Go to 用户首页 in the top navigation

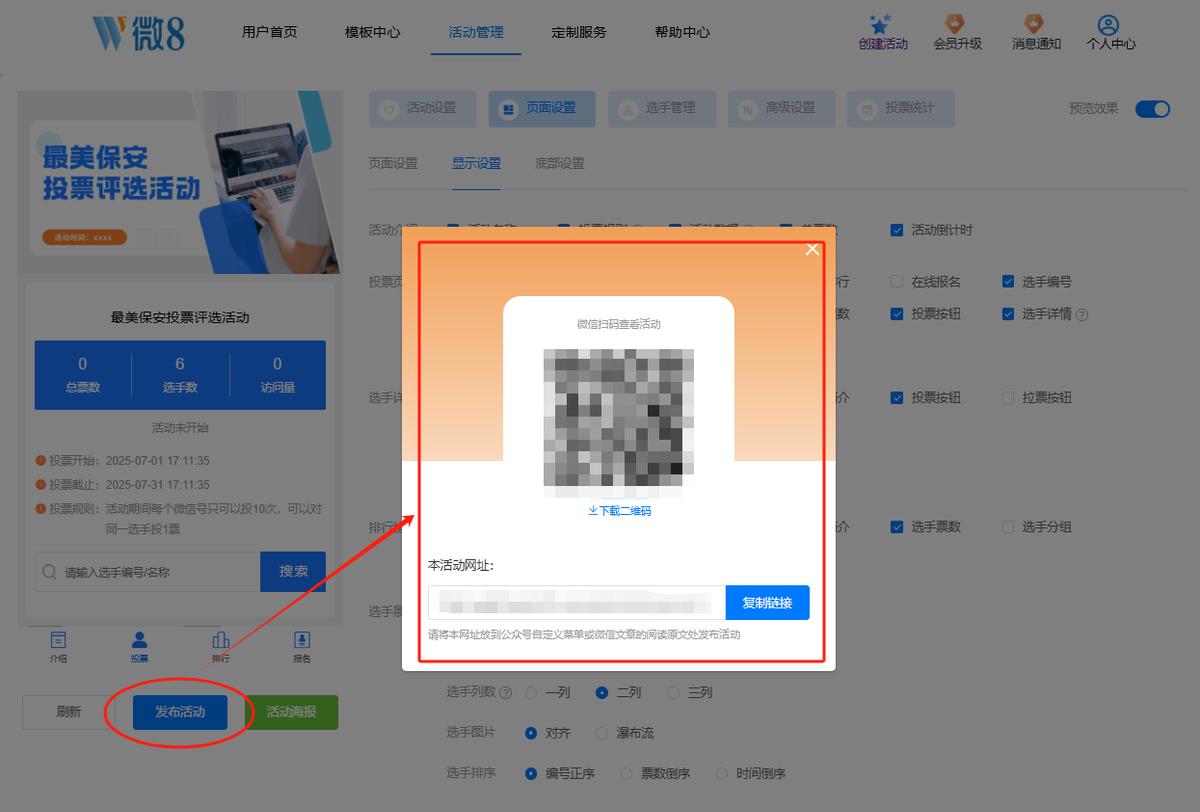tap(269, 32)
